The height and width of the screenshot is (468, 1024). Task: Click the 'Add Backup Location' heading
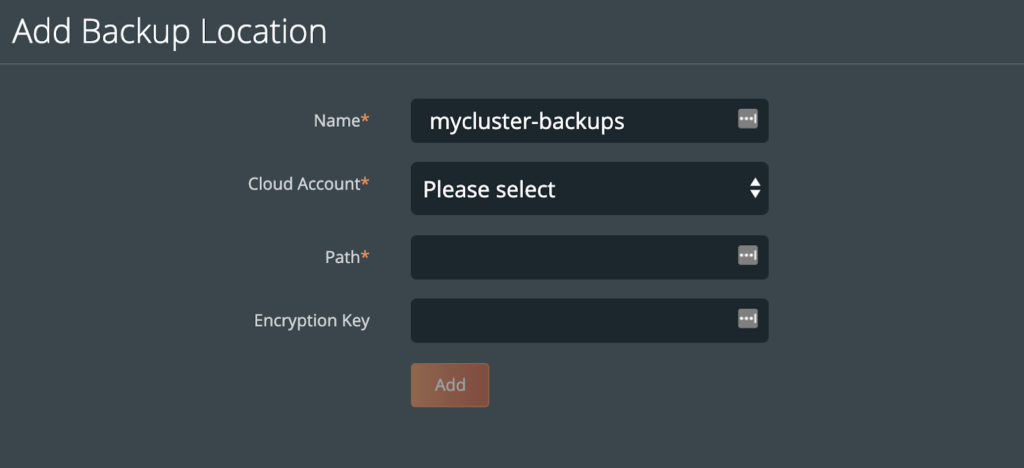tap(169, 31)
